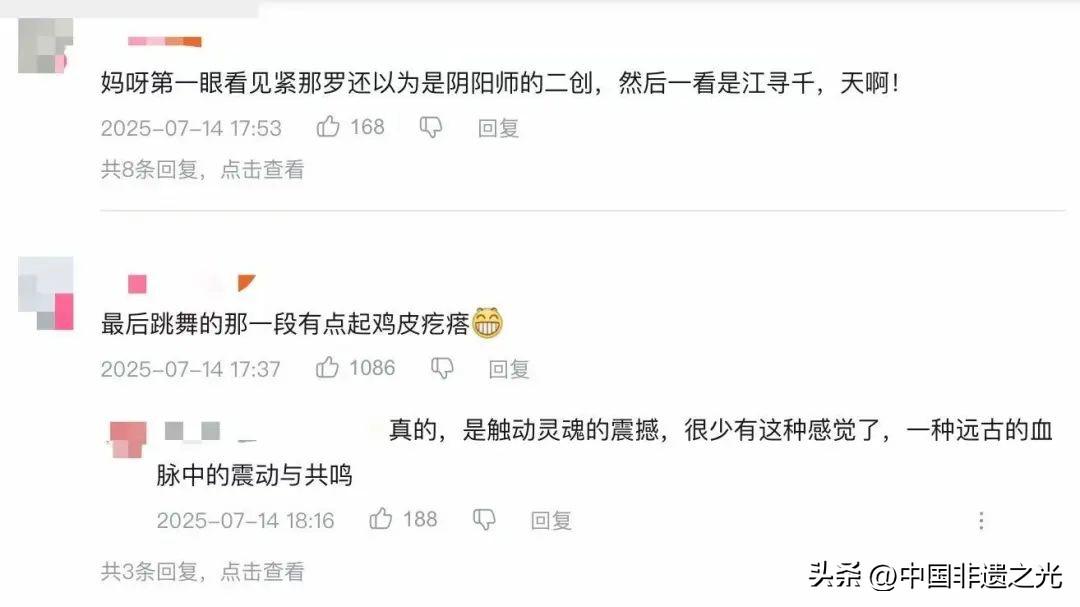Reply to the 触动灵魂 comment via 回复
The width and height of the screenshot is (1080, 607).
[x=551, y=520]
